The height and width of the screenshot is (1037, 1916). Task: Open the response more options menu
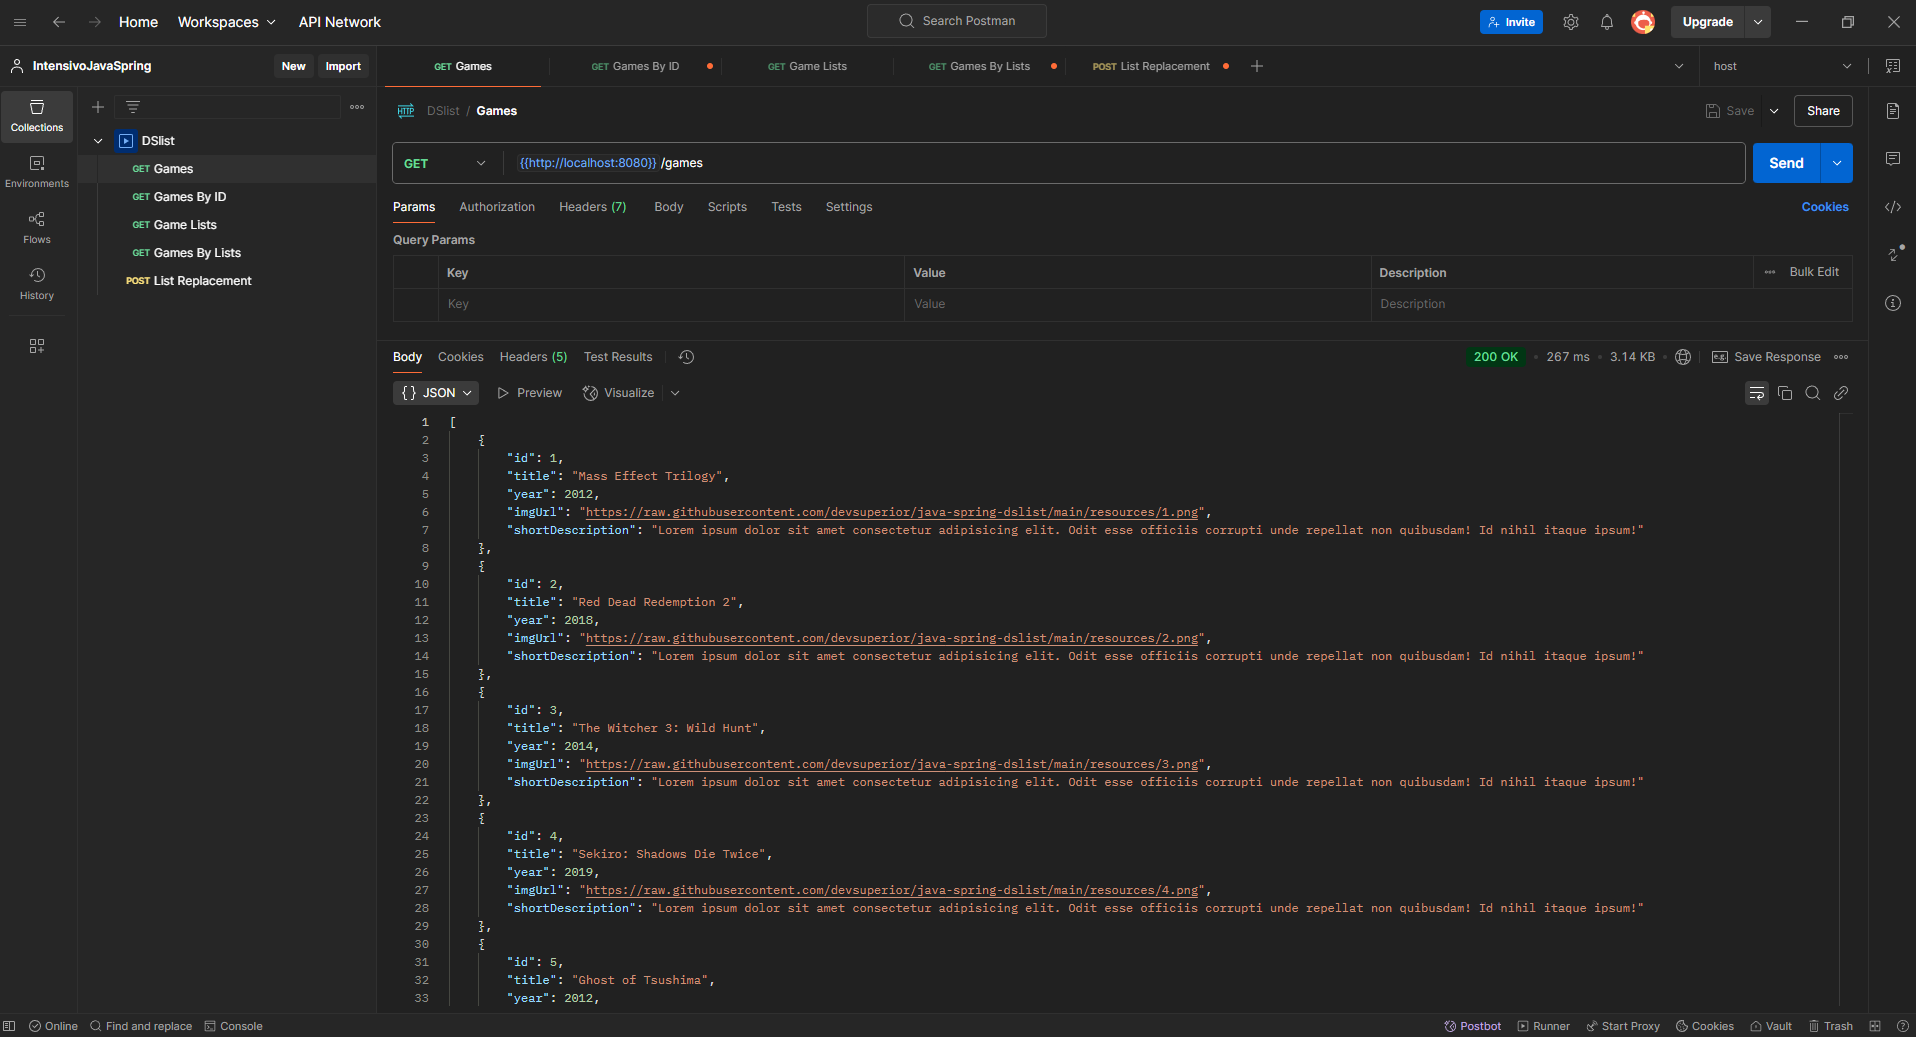(x=1841, y=357)
